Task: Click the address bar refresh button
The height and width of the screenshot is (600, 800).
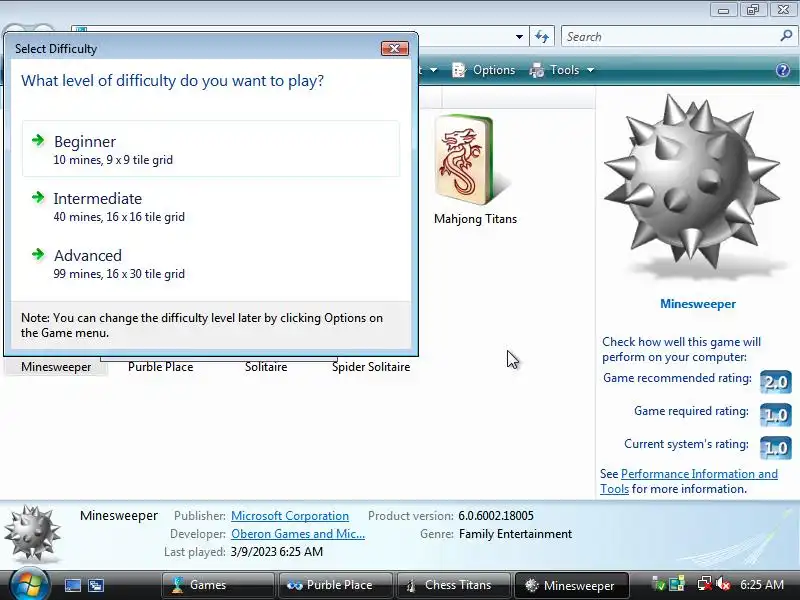Action: pyautogui.click(x=542, y=37)
